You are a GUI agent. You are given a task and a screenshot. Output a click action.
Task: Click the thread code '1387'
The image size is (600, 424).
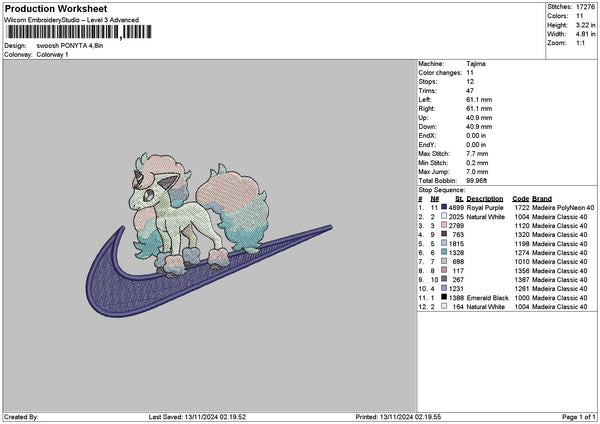pos(522,280)
